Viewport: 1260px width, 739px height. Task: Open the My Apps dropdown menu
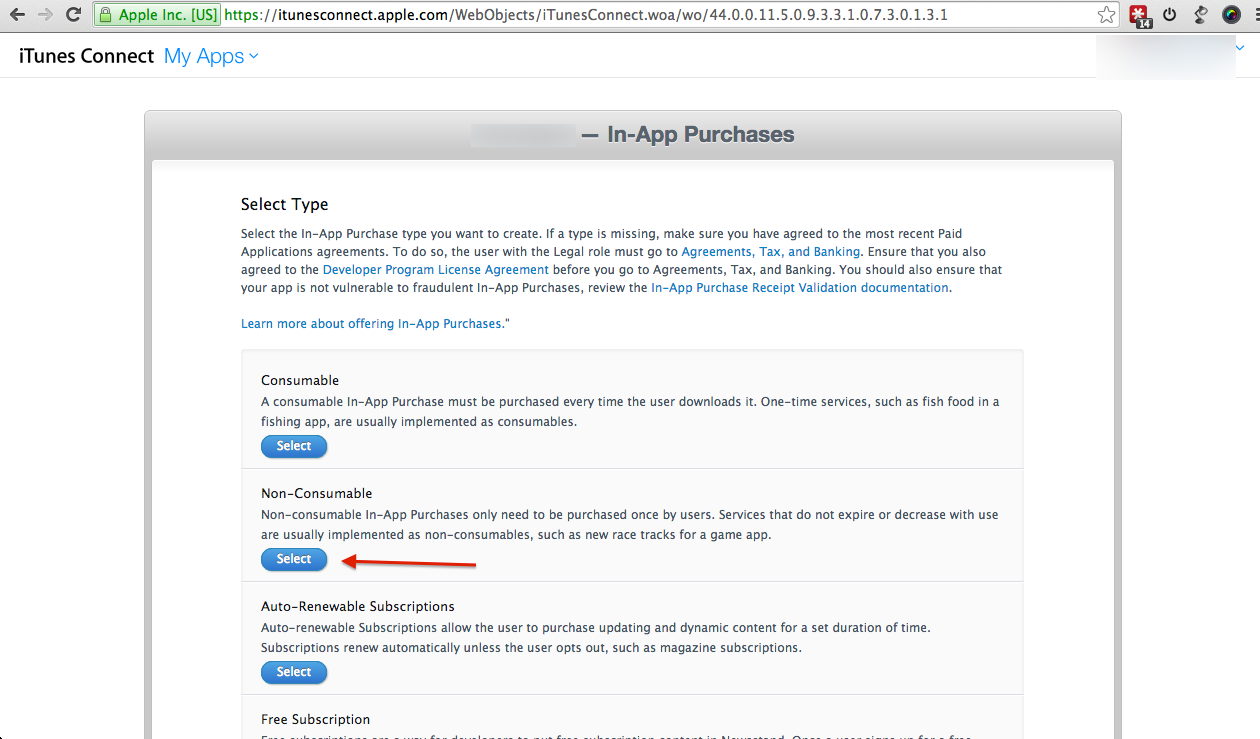click(211, 56)
